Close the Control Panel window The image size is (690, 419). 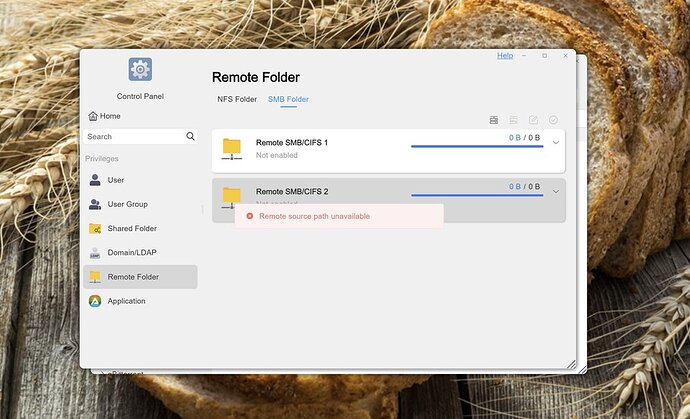[x=565, y=56]
